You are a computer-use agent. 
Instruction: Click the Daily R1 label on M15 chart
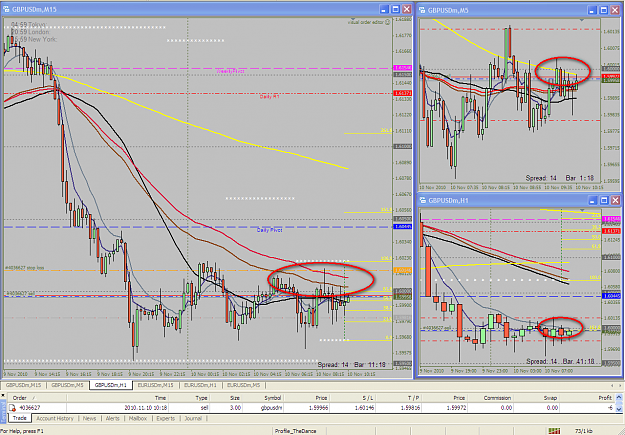pyautogui.click(x=270, y=96)
